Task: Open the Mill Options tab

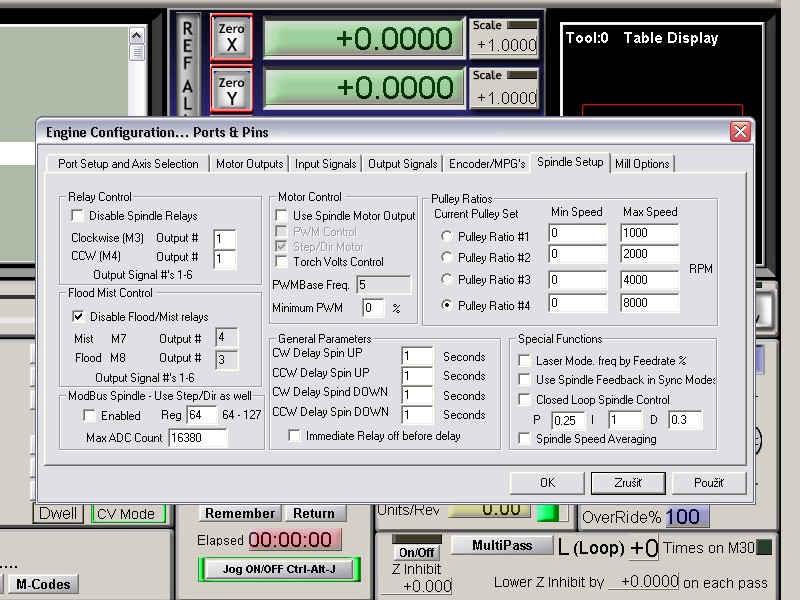Action: point(642,164)
